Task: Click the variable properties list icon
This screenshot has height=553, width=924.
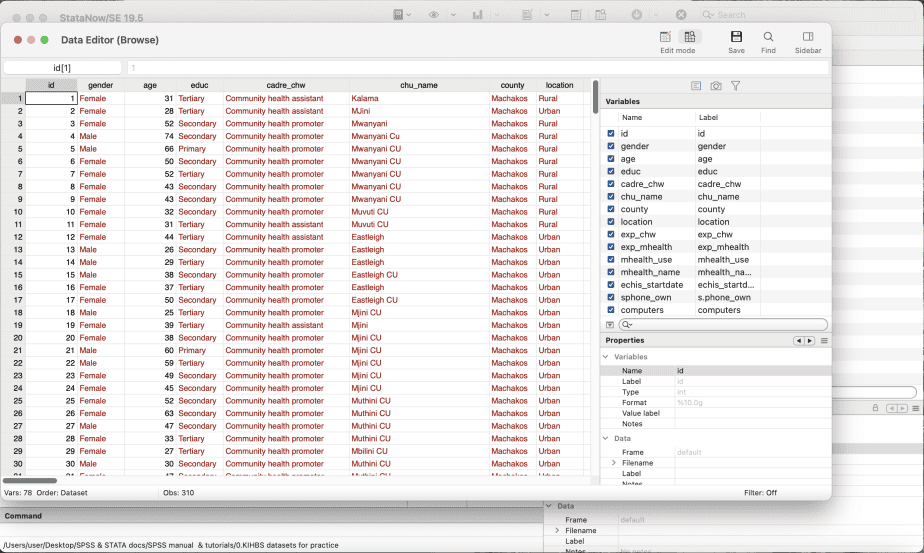Action: [x=696, y=86]
